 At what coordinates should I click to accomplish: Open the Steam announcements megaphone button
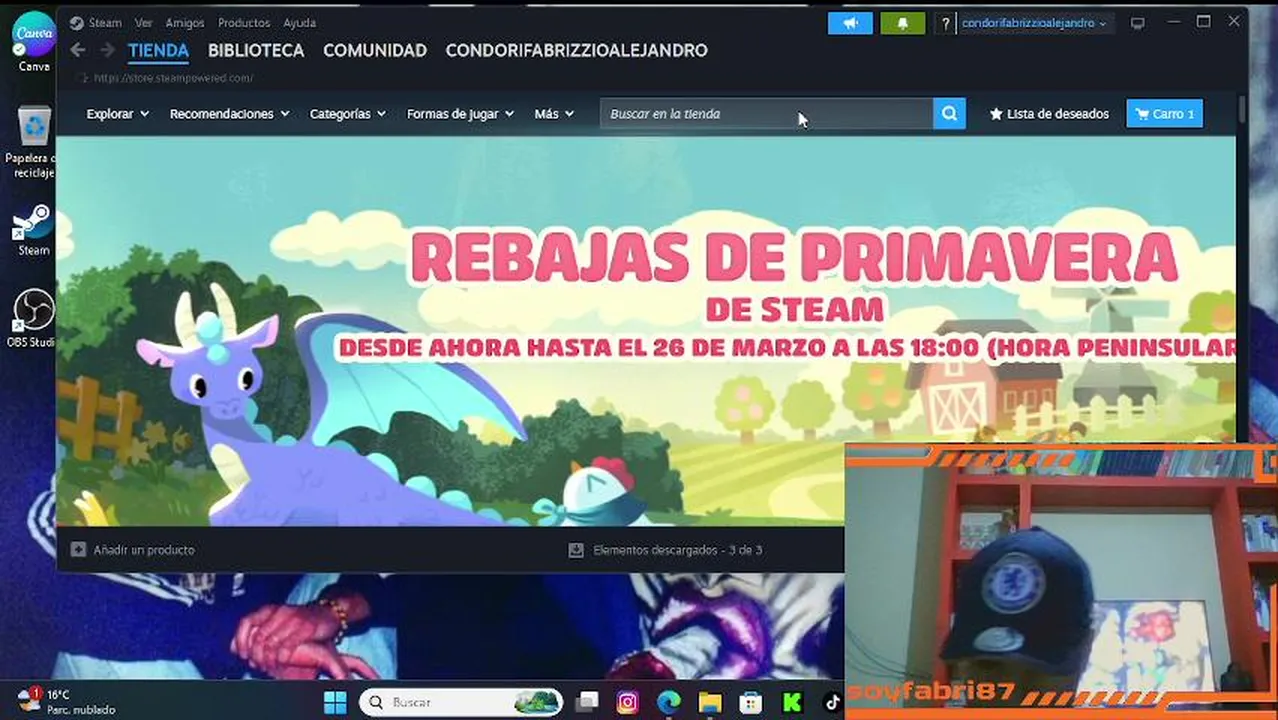(x=850, y=23)
